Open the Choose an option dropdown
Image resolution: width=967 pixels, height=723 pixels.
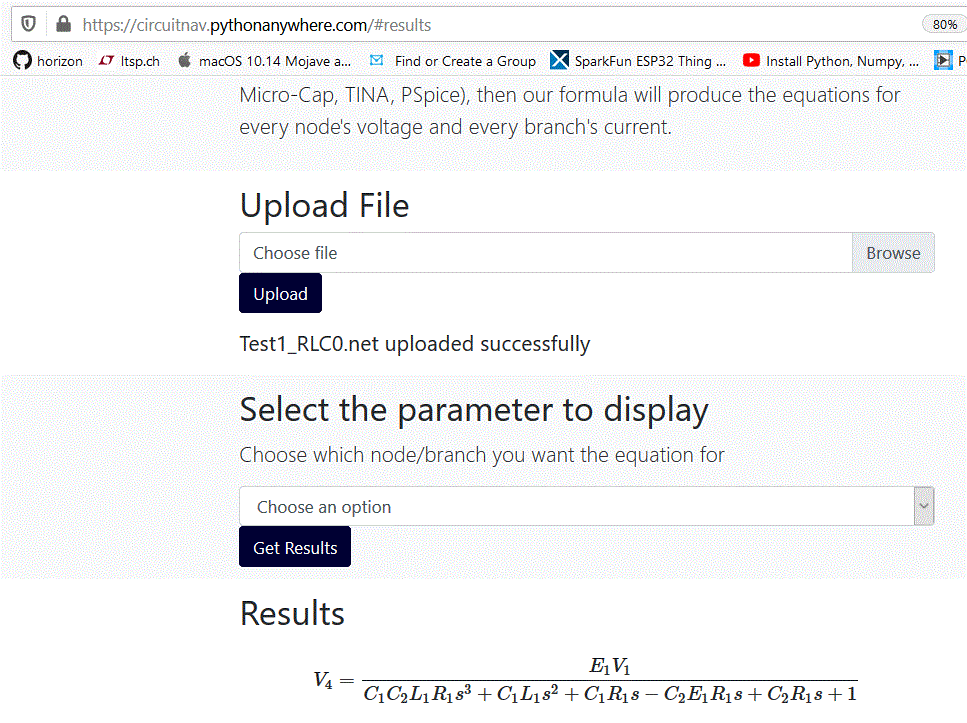click(586, 506)
